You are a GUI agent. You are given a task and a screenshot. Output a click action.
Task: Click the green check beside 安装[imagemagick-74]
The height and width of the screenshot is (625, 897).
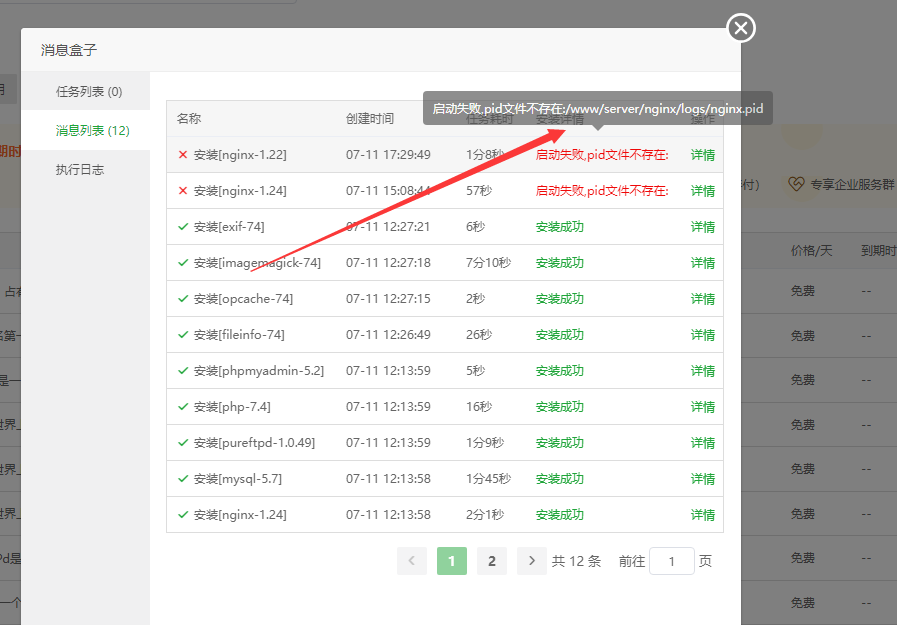click(183, 262)
